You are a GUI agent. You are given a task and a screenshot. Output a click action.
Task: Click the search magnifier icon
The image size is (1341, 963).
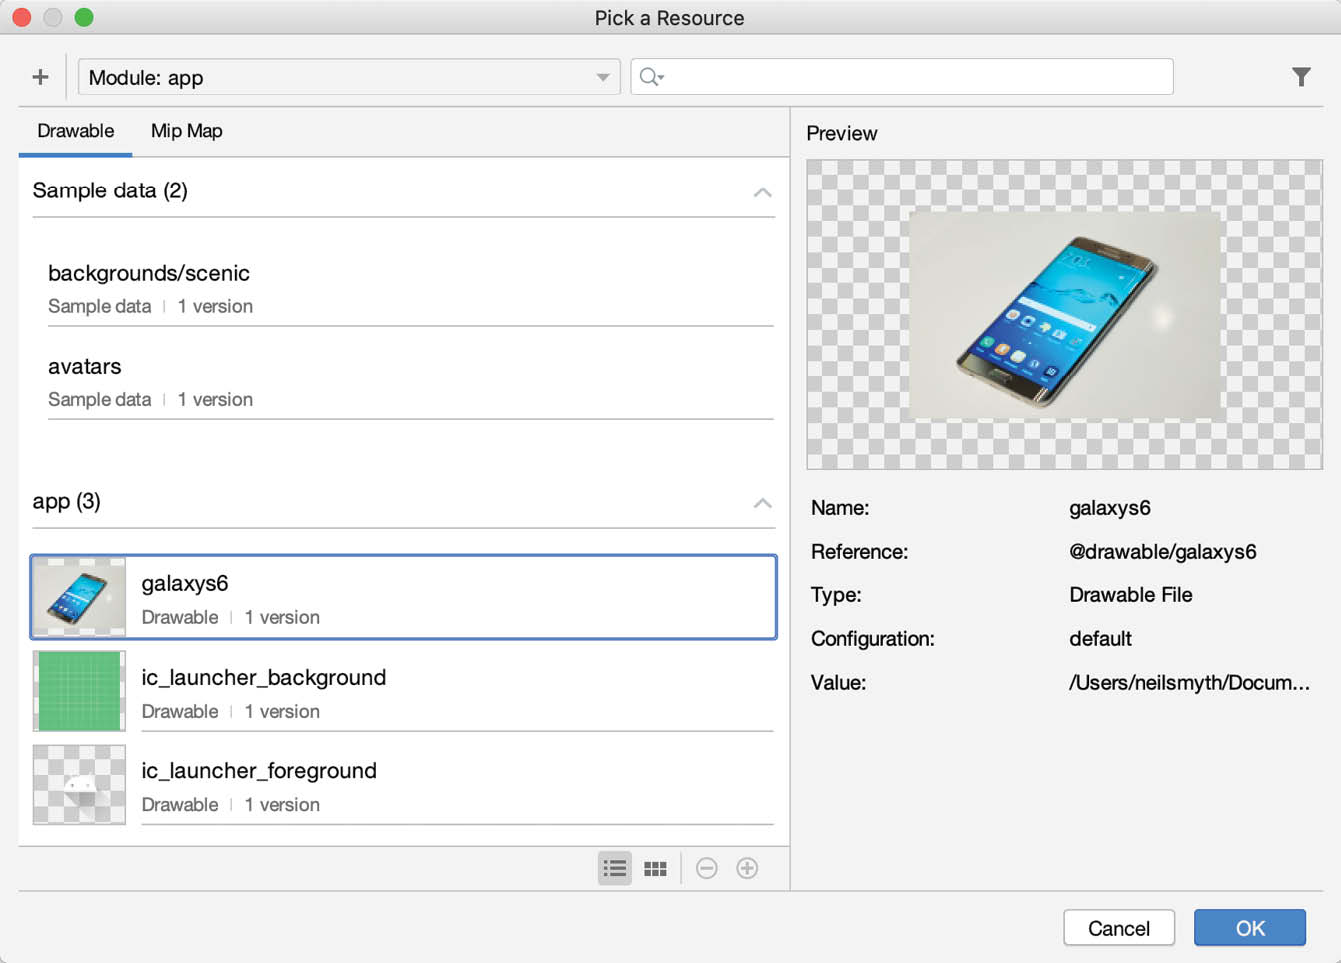point(651,77)
